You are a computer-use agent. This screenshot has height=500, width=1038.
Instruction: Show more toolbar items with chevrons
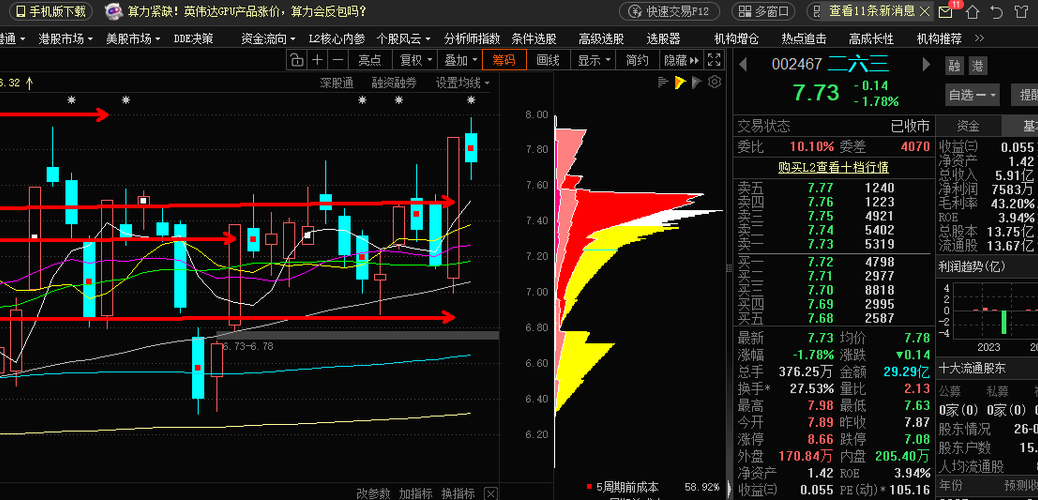980,38
